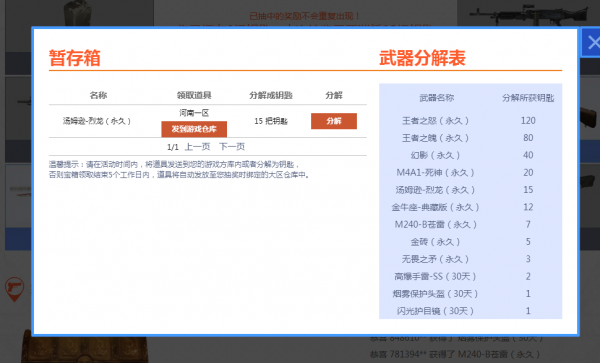Click the 分解 column header
The image size is (600, 363).
point(334,95)
